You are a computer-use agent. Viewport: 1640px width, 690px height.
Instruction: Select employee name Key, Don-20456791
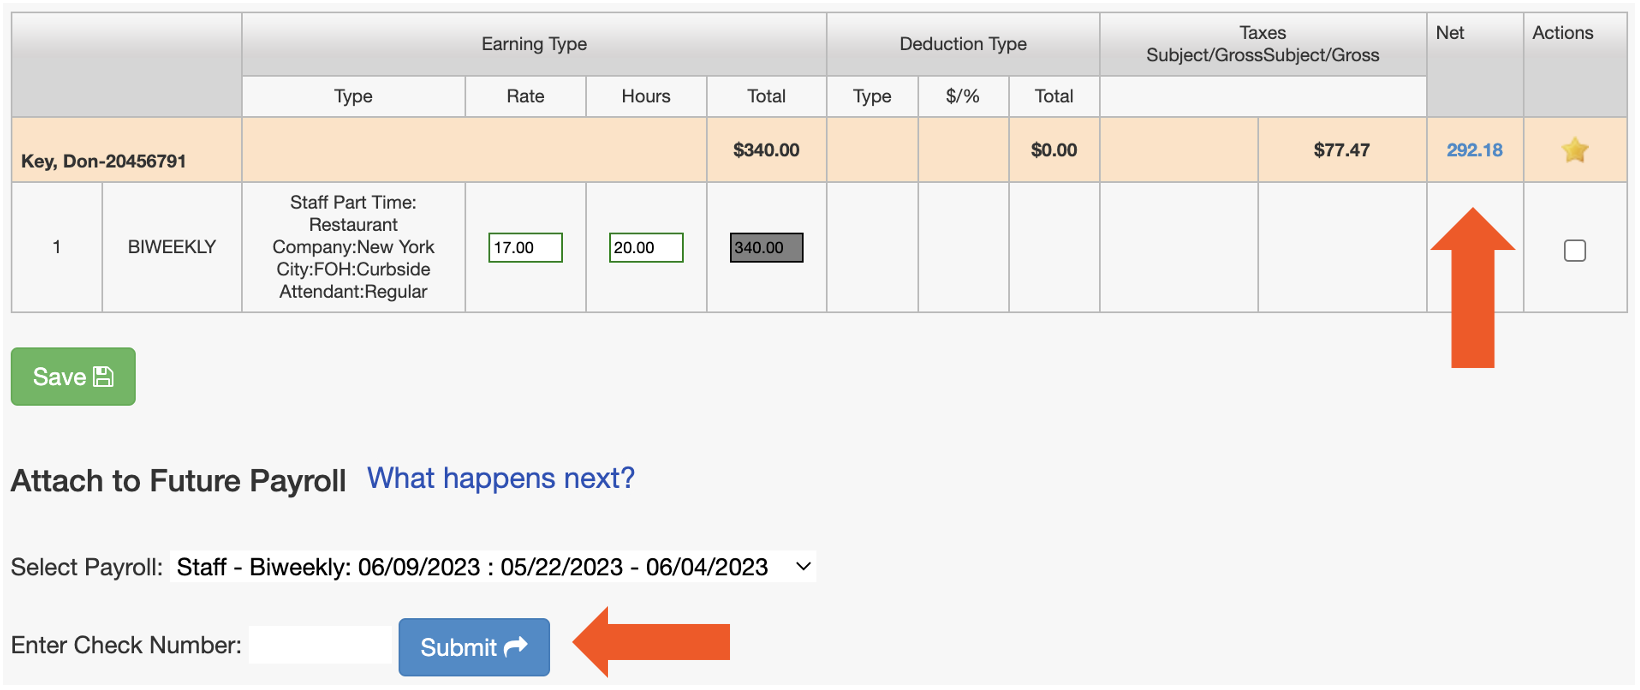pyautogui.click(x=104, y=161)
